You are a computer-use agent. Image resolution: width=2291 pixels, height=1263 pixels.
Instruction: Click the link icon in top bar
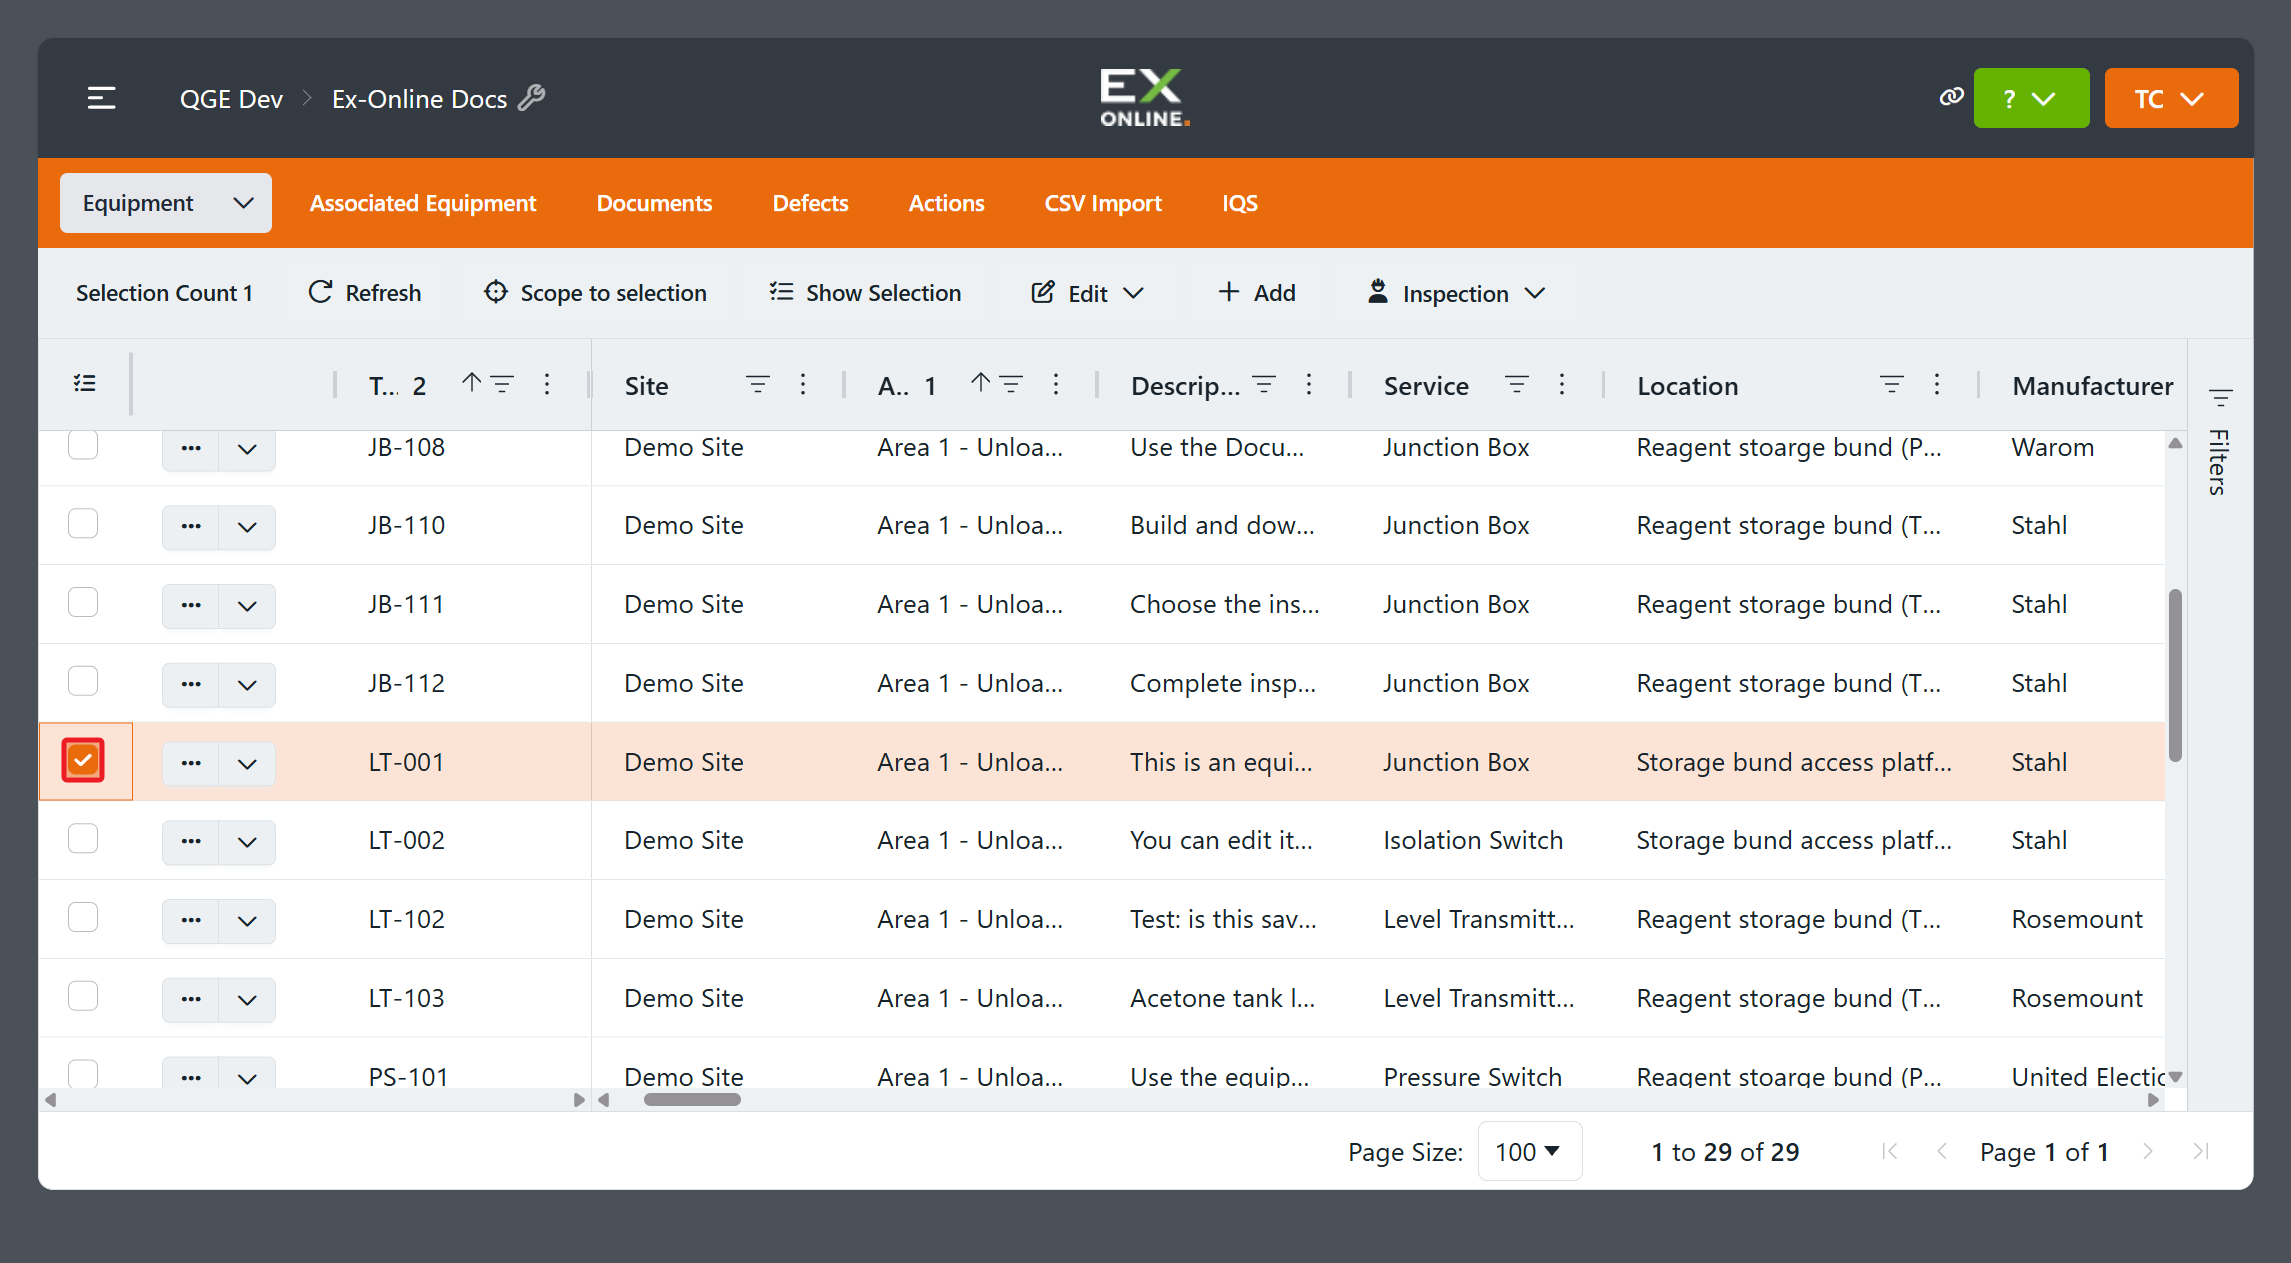tap(1951, 97)
